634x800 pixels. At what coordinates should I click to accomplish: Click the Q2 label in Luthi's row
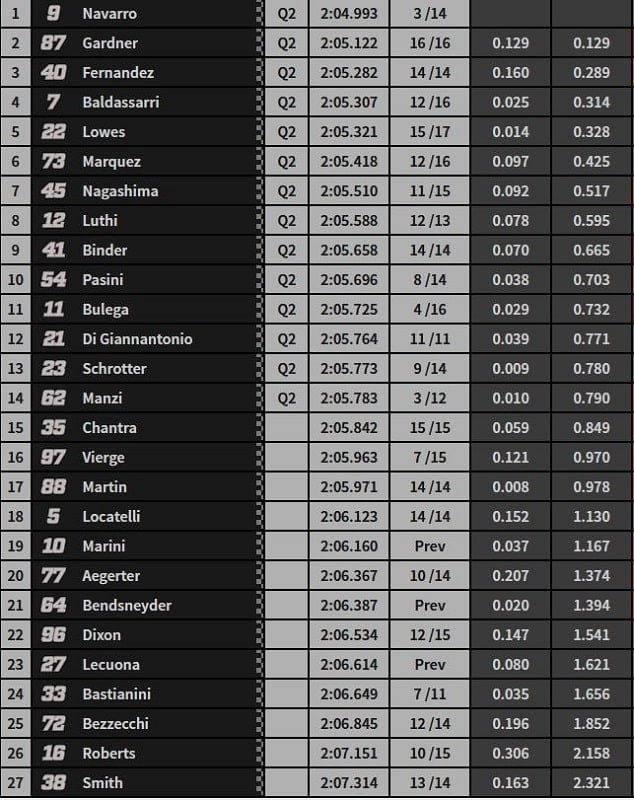[x=287, y=220]
